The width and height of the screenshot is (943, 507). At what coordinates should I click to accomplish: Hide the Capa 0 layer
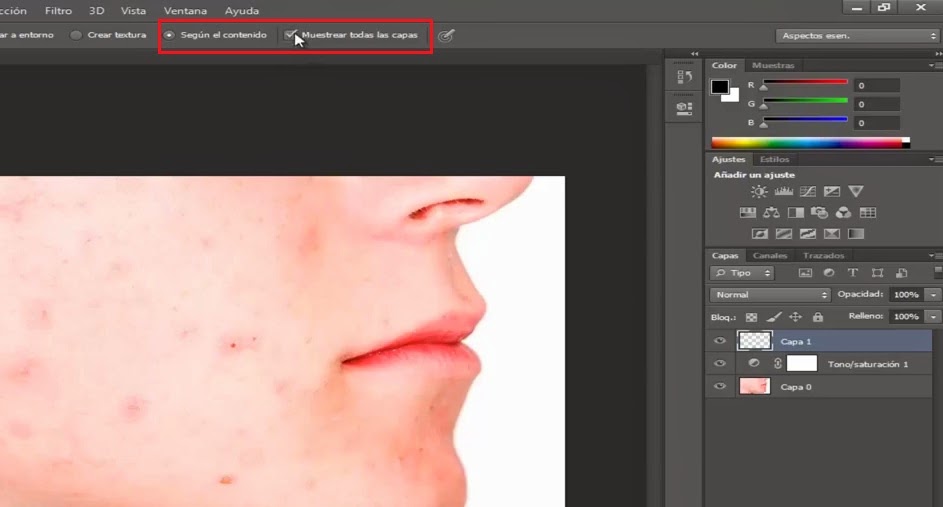coord(720,387)
